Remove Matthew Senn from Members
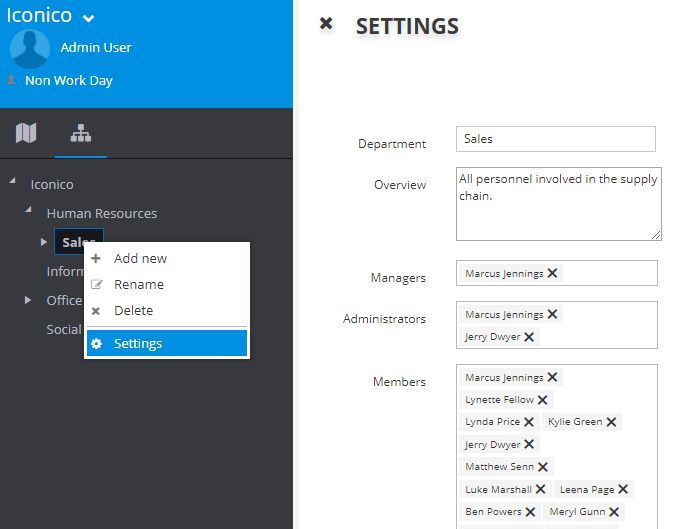This screenshot has height=529, width=679. 543,467
